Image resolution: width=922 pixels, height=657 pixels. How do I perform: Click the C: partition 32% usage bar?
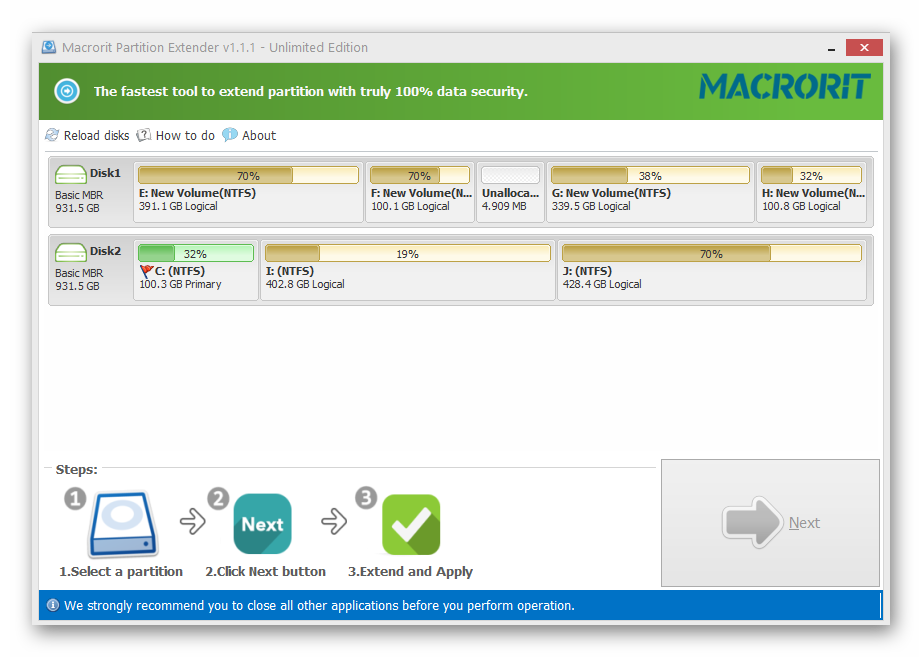[x=196, y=254]
